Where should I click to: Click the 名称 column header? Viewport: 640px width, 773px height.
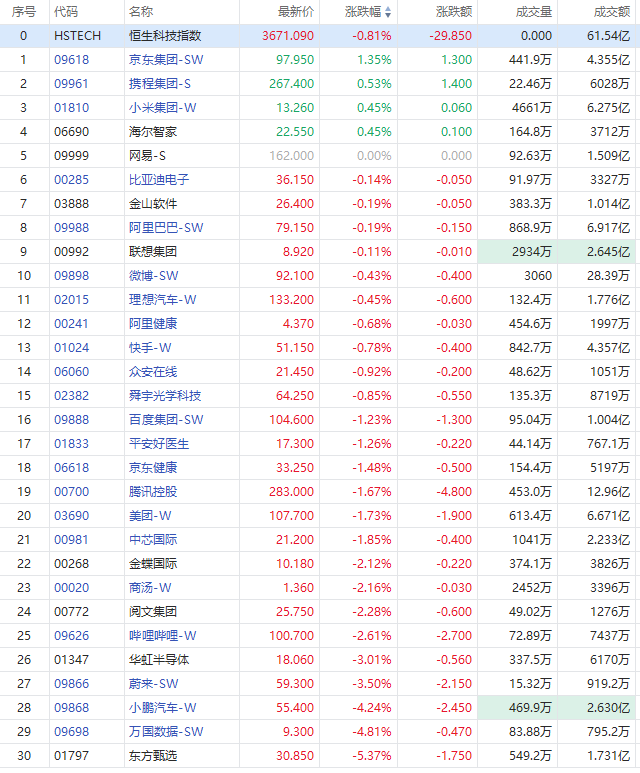click(x=141, y=12)
